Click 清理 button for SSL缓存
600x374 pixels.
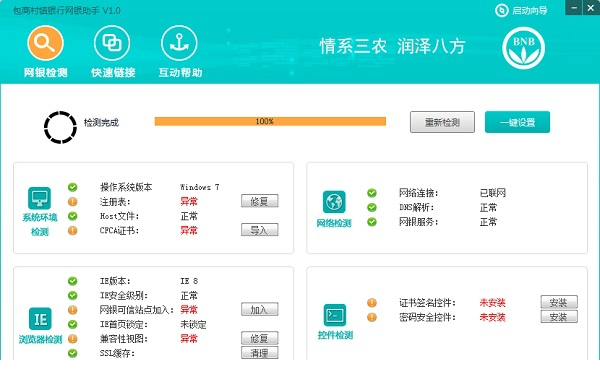click(259, 353)
